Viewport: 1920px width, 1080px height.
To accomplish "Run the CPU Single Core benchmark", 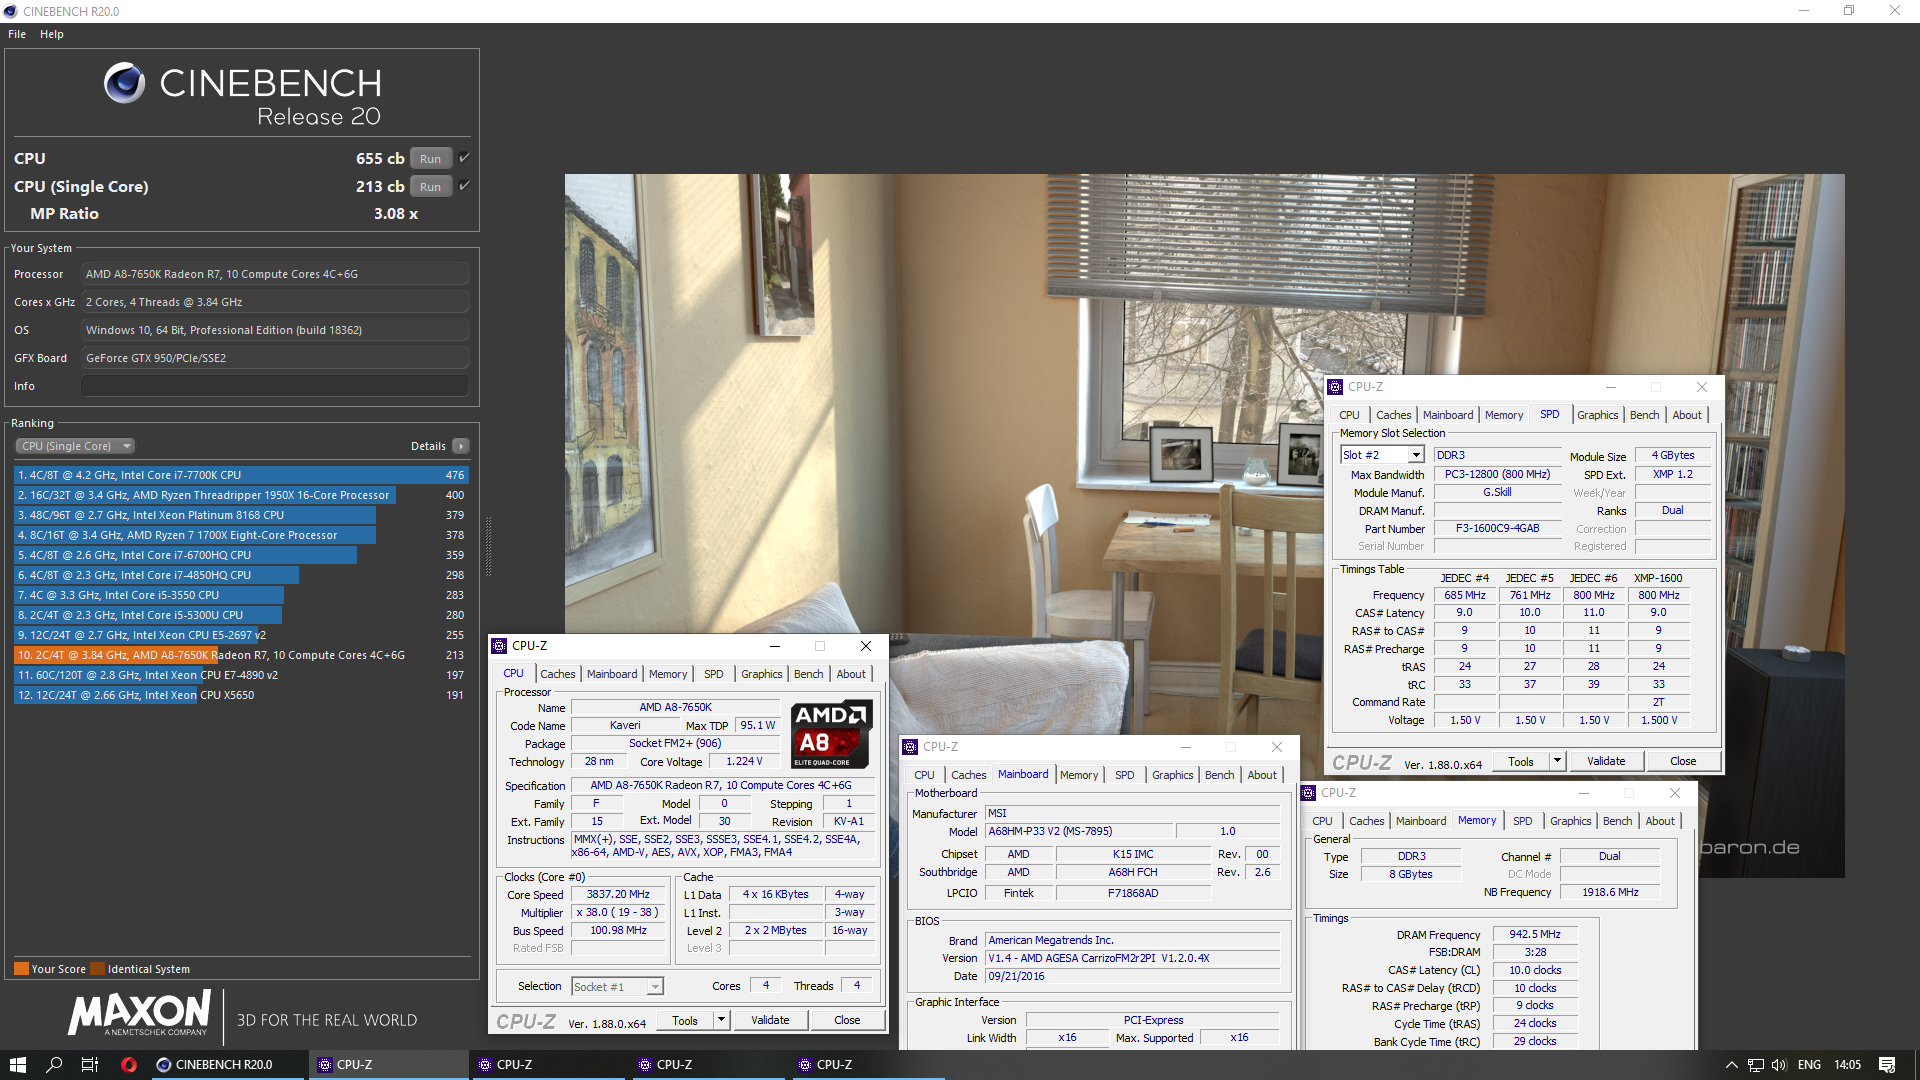I will point(431,186).
